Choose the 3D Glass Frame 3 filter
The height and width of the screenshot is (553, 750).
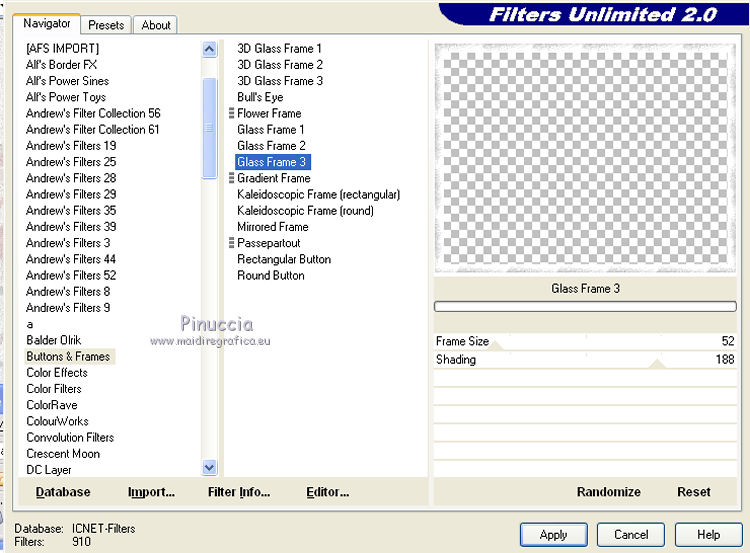[280, 81]
